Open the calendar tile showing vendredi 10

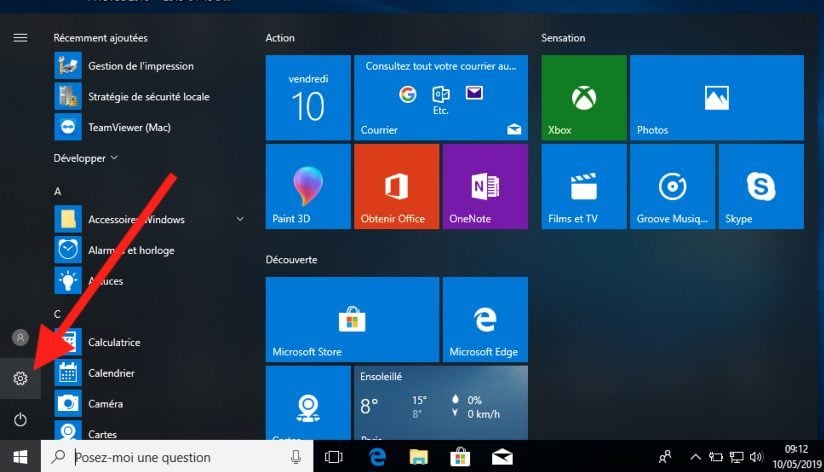click(x=308, y=98)
